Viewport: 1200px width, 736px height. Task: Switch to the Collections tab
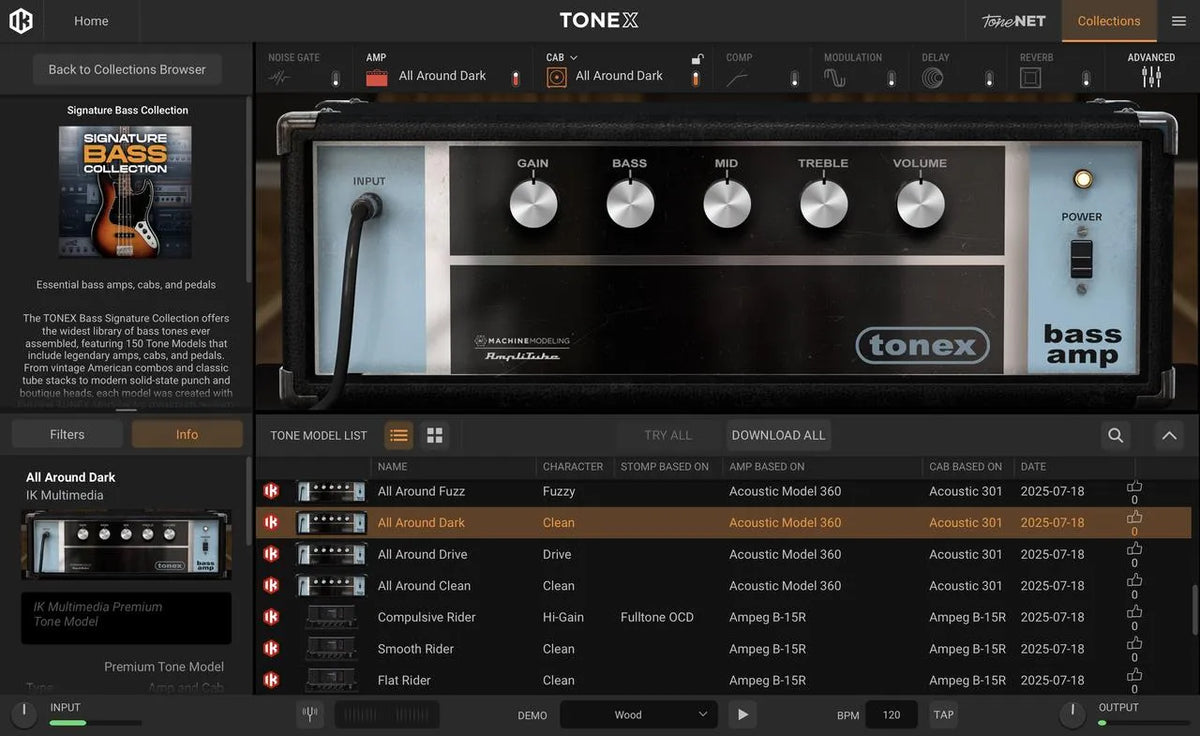[x=1108, y=20]
